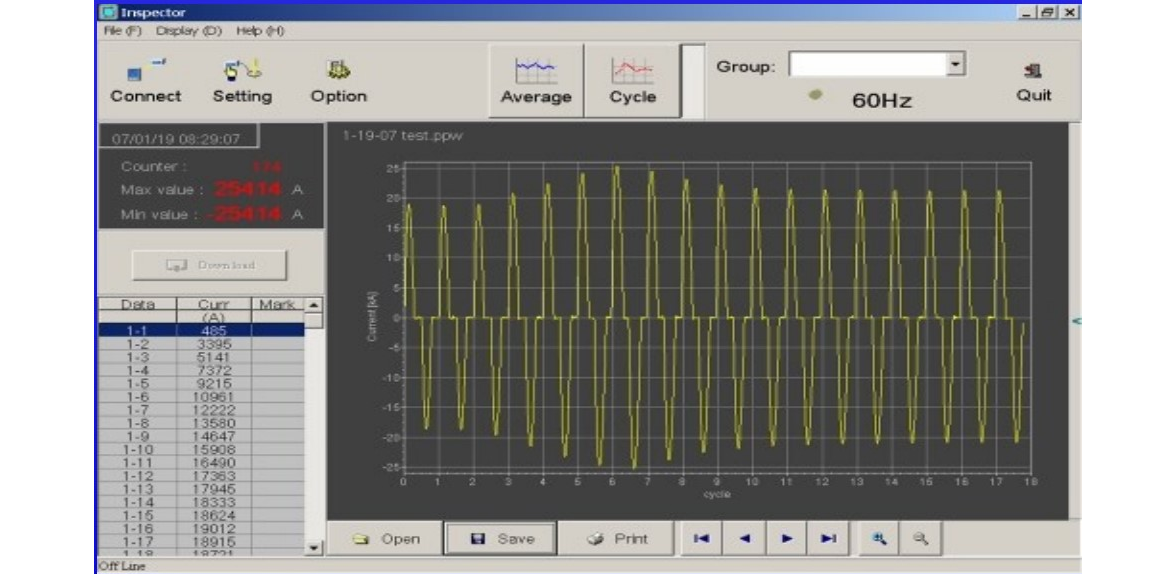Click the Print button
The height and width of the screenshot is (574, 1171).
619,539
